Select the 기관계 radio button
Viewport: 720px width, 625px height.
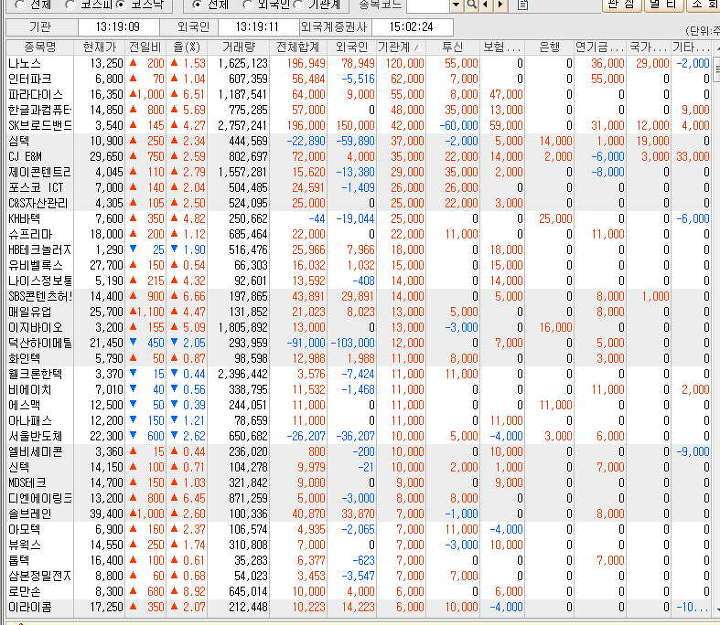click(298, 5)
